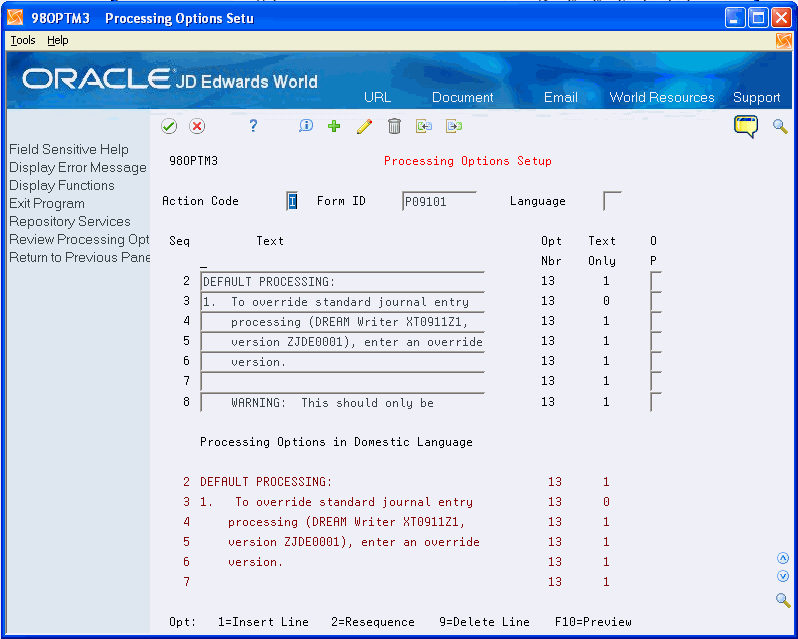Viewport: 798px width, 639px height.
Task: Click the 'Processing Options Setup' red title
Action: pos(468,161)
